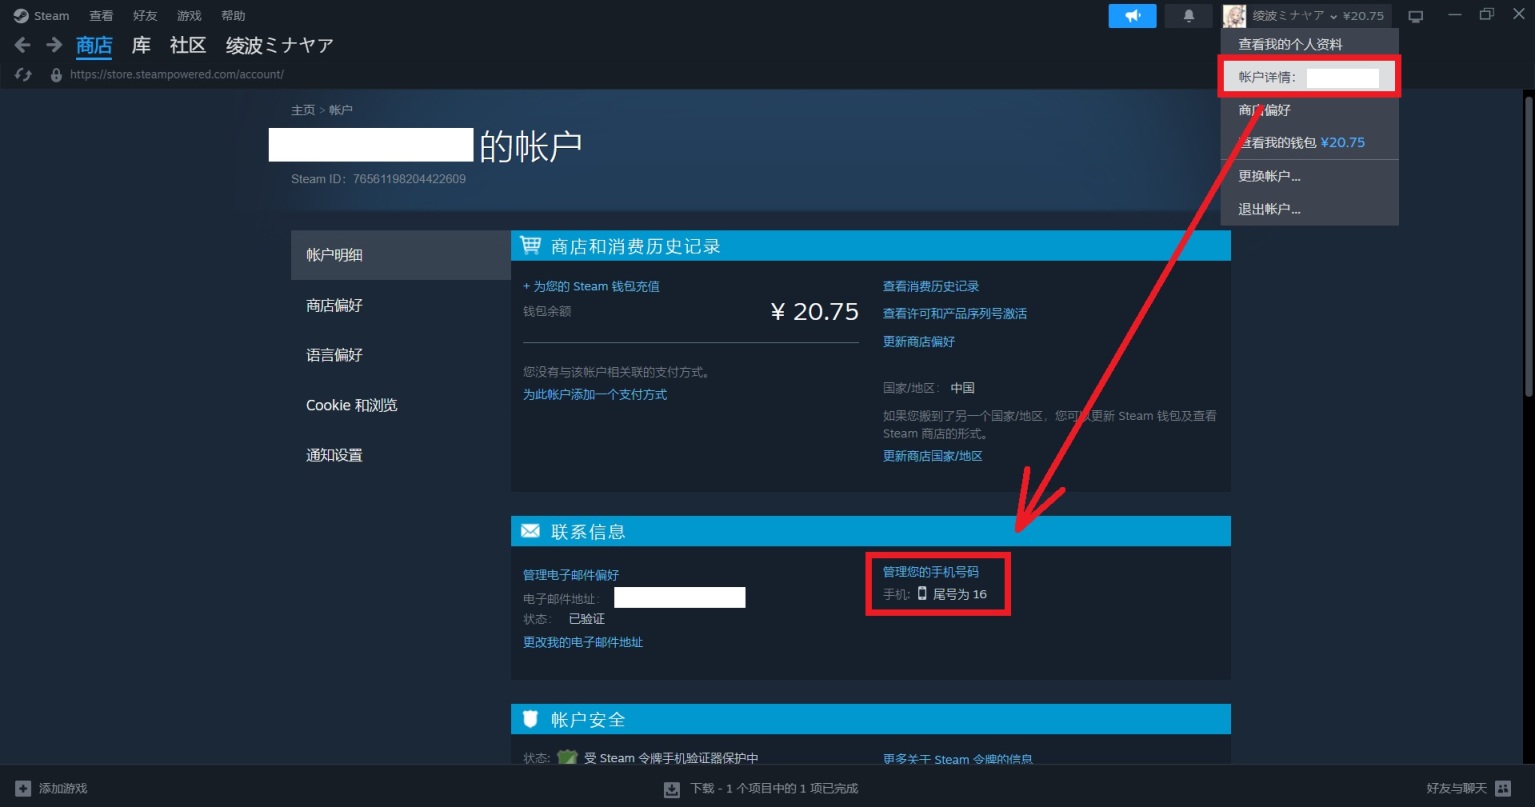The height and width of the screenshot is (807, 1535).
Task: Select Cookie 和浏览 in sidebar
Action: (x=401, y=405)
